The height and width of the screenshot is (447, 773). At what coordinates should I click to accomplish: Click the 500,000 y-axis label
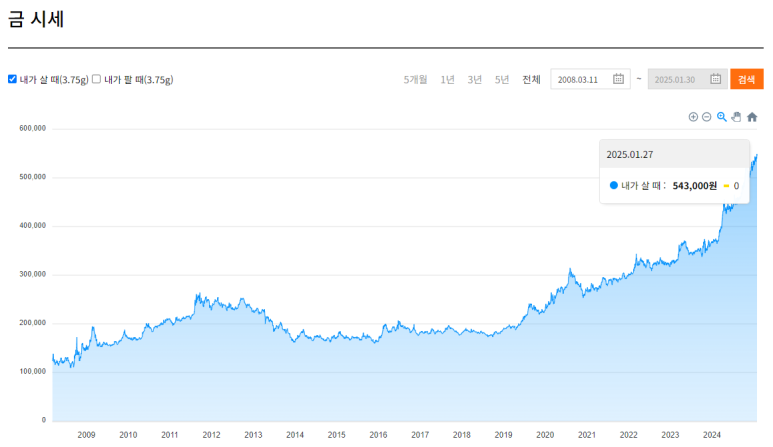tap(33, 177)
